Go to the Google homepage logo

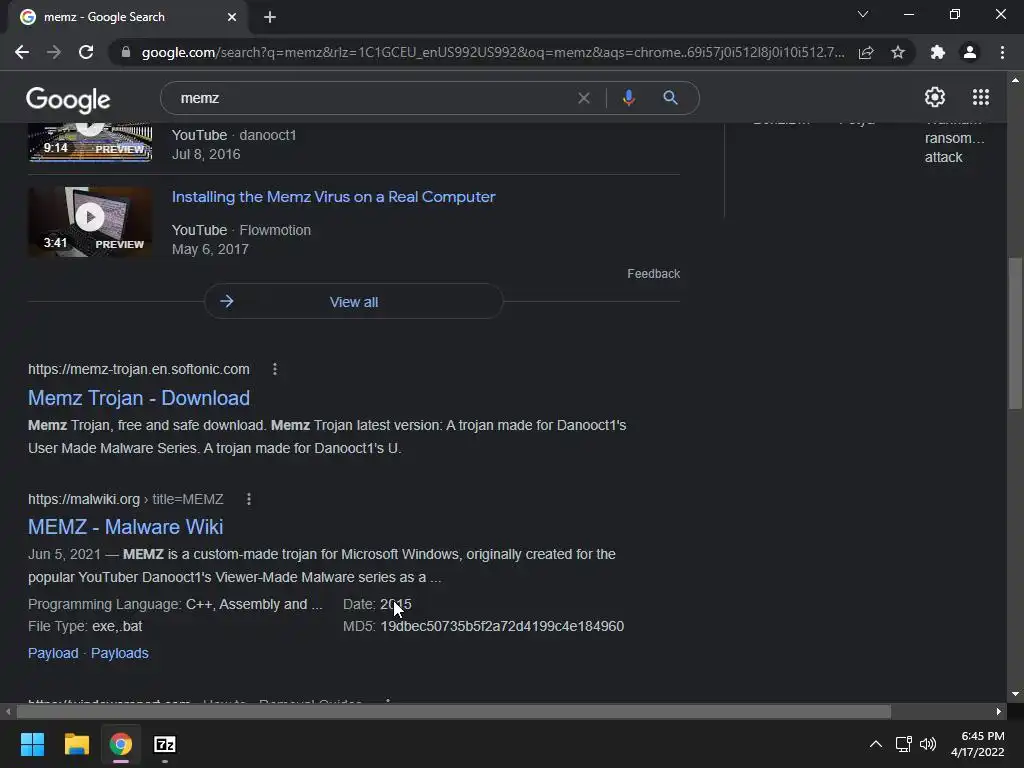pyautogui.click(x=68, y=99)
